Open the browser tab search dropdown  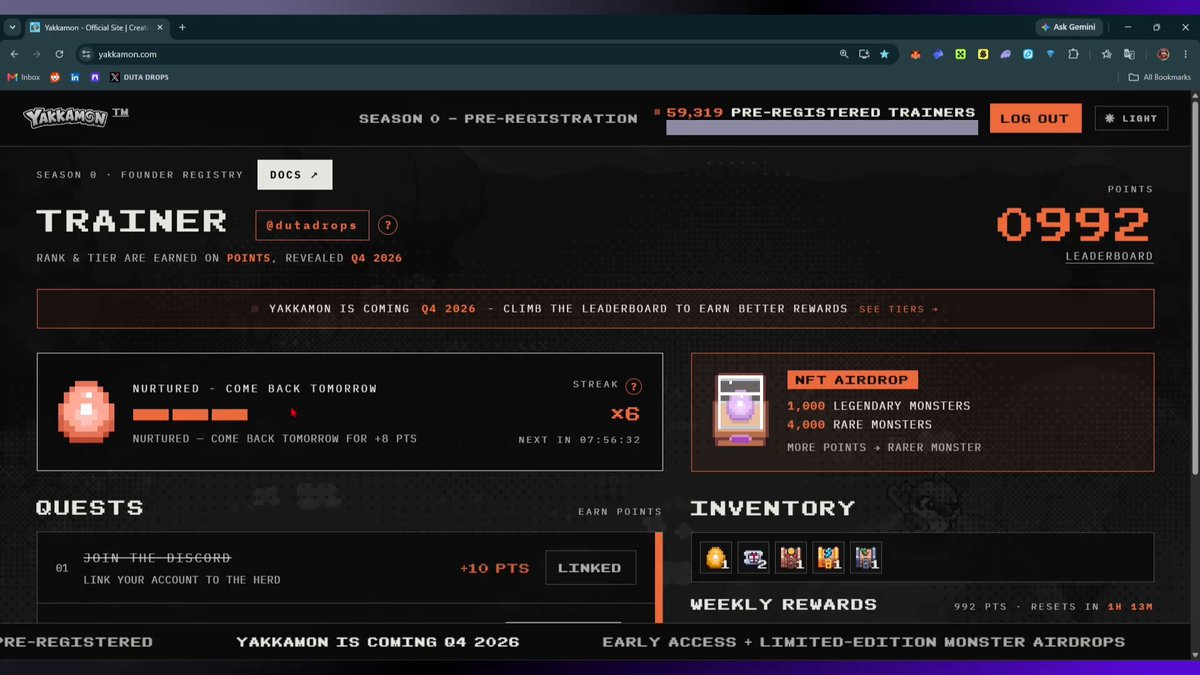pyautogui.click(x=12, y=27)
